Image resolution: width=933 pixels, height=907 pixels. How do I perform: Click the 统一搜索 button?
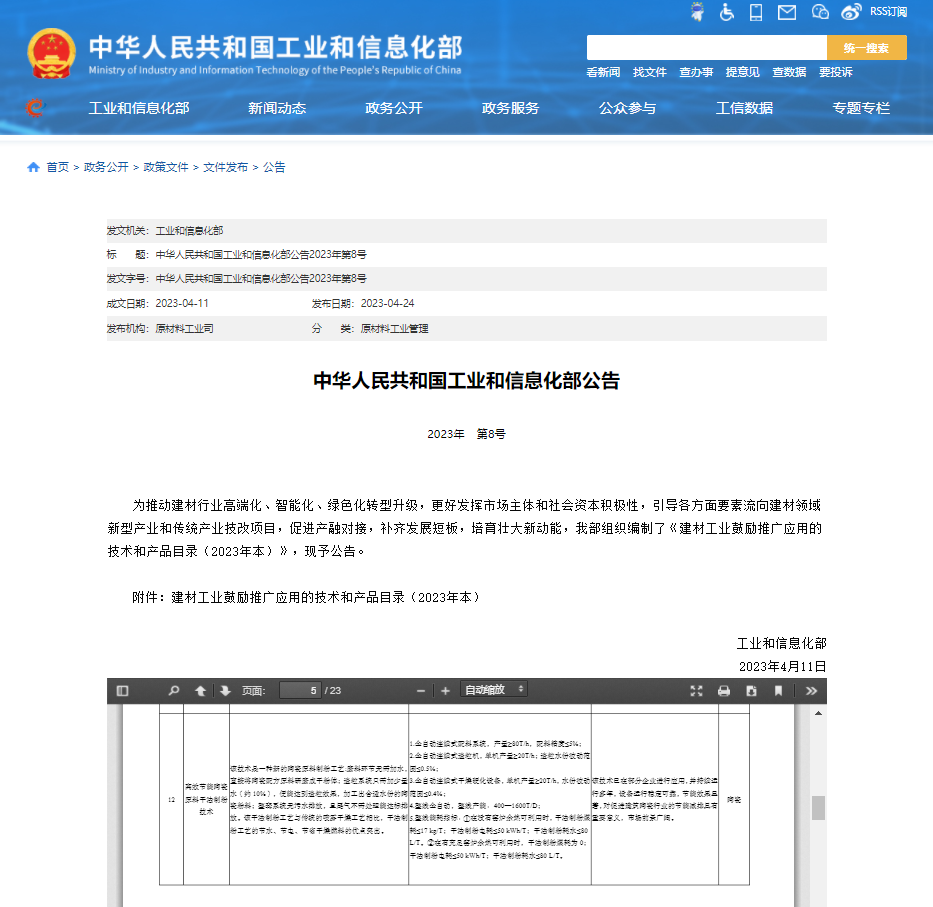[866, 47]
